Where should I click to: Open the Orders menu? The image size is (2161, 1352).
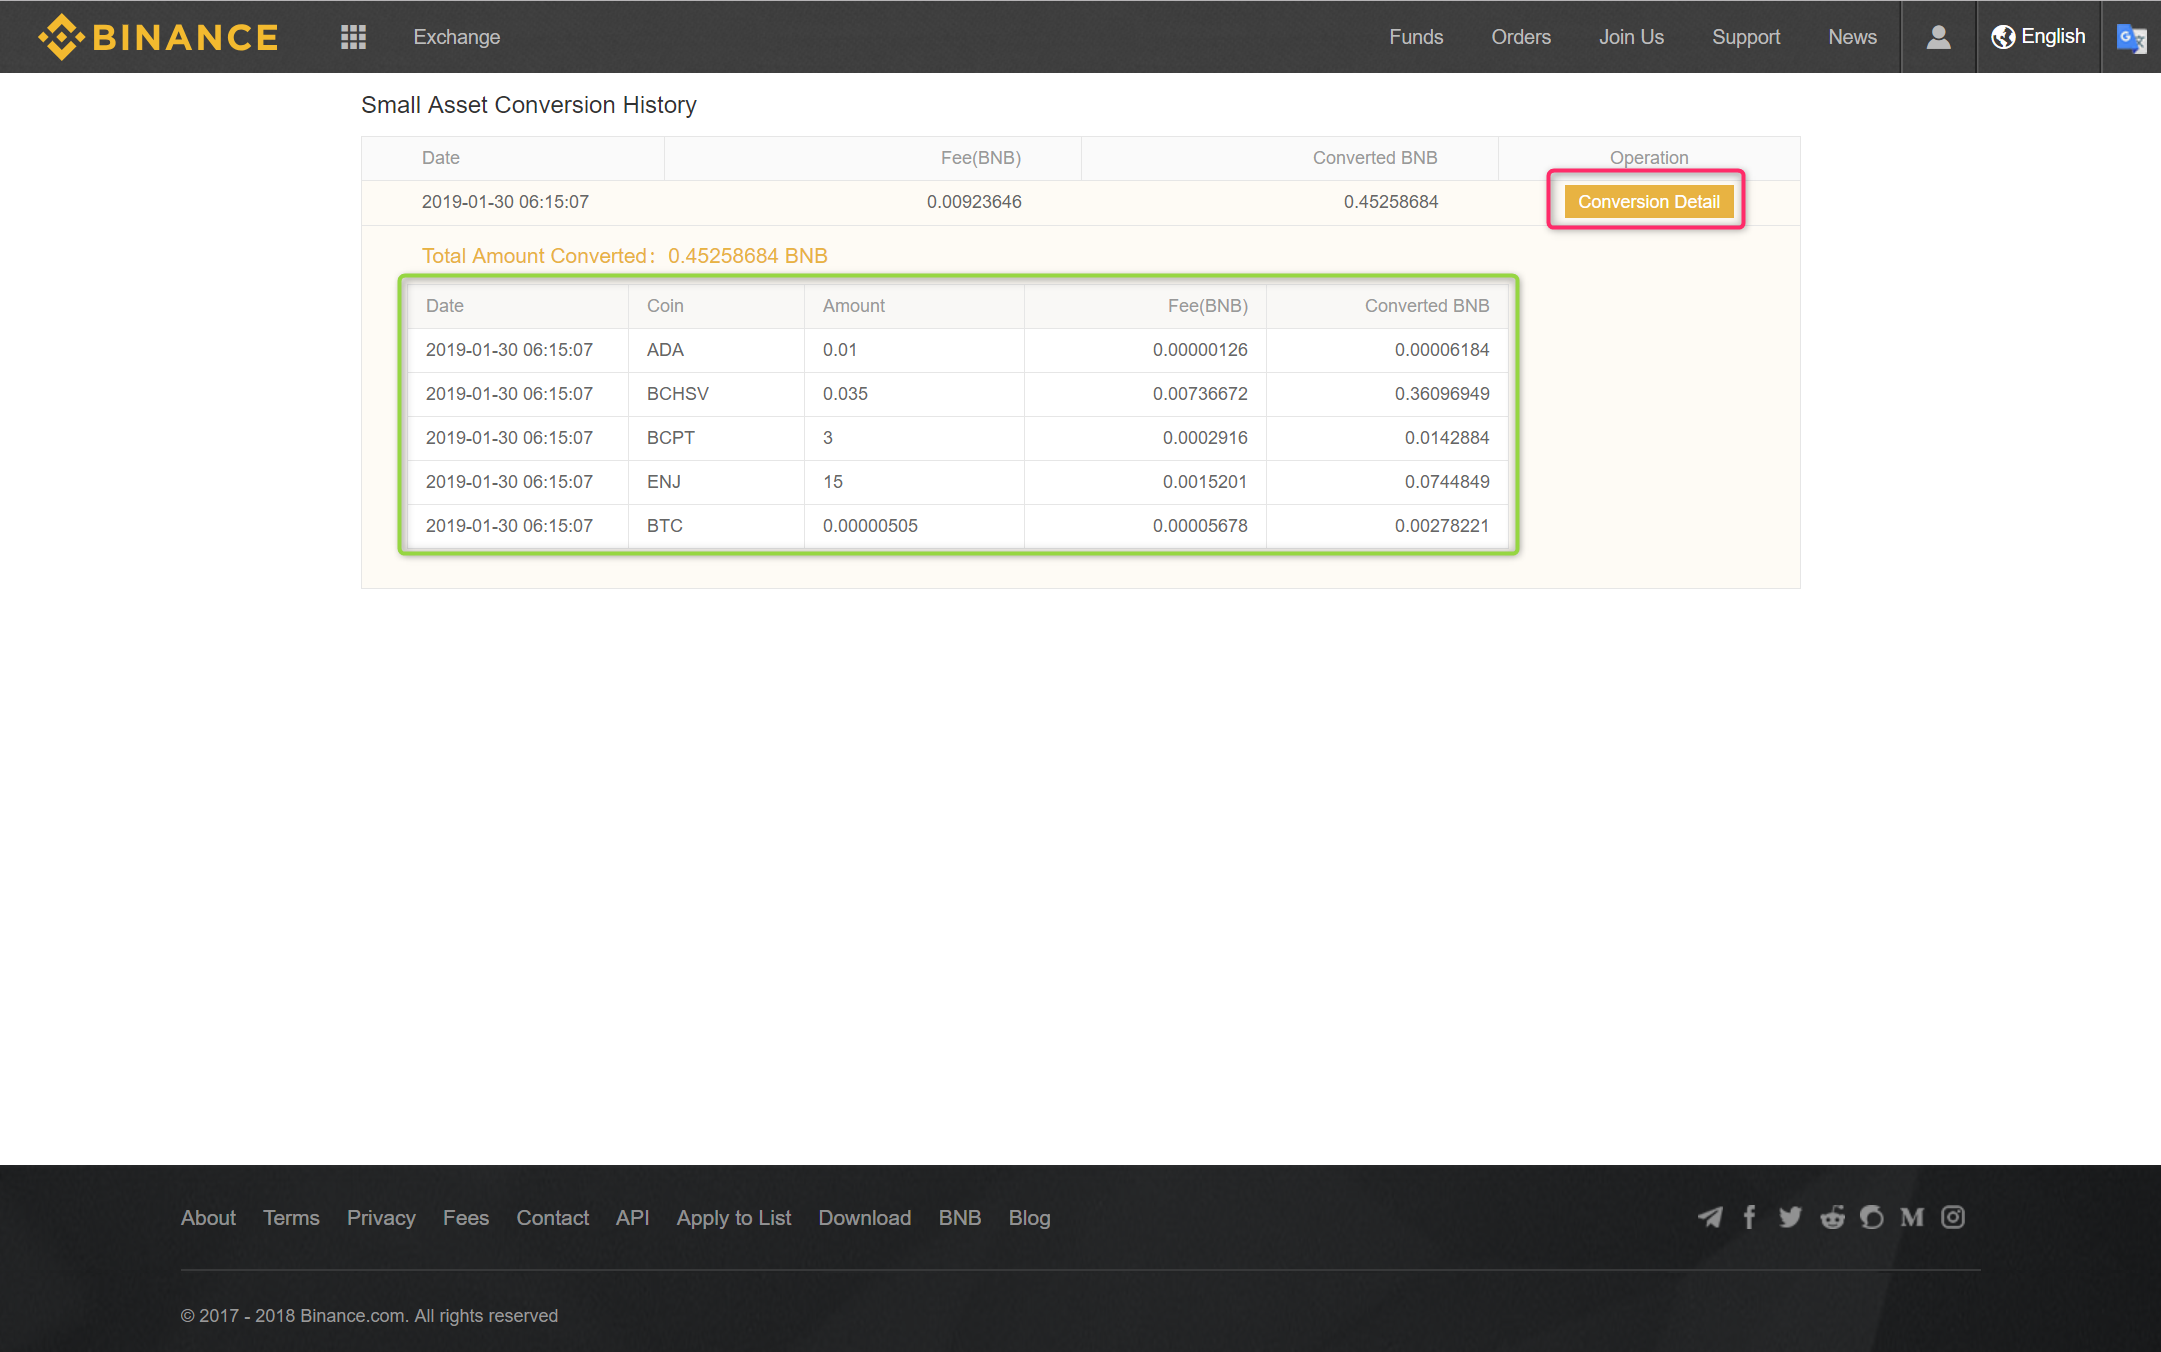pyautogui.click(x=1521, y=37)
